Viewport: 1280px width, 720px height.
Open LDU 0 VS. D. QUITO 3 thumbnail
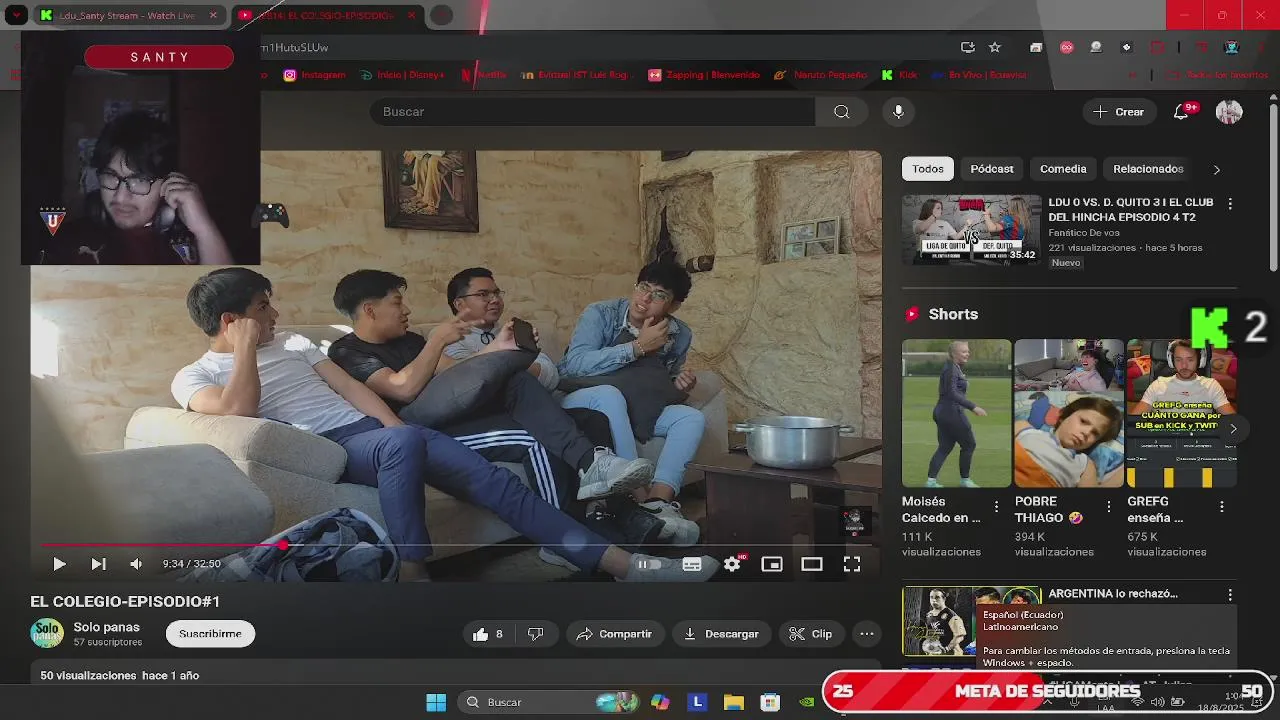[x=972, y=229]
